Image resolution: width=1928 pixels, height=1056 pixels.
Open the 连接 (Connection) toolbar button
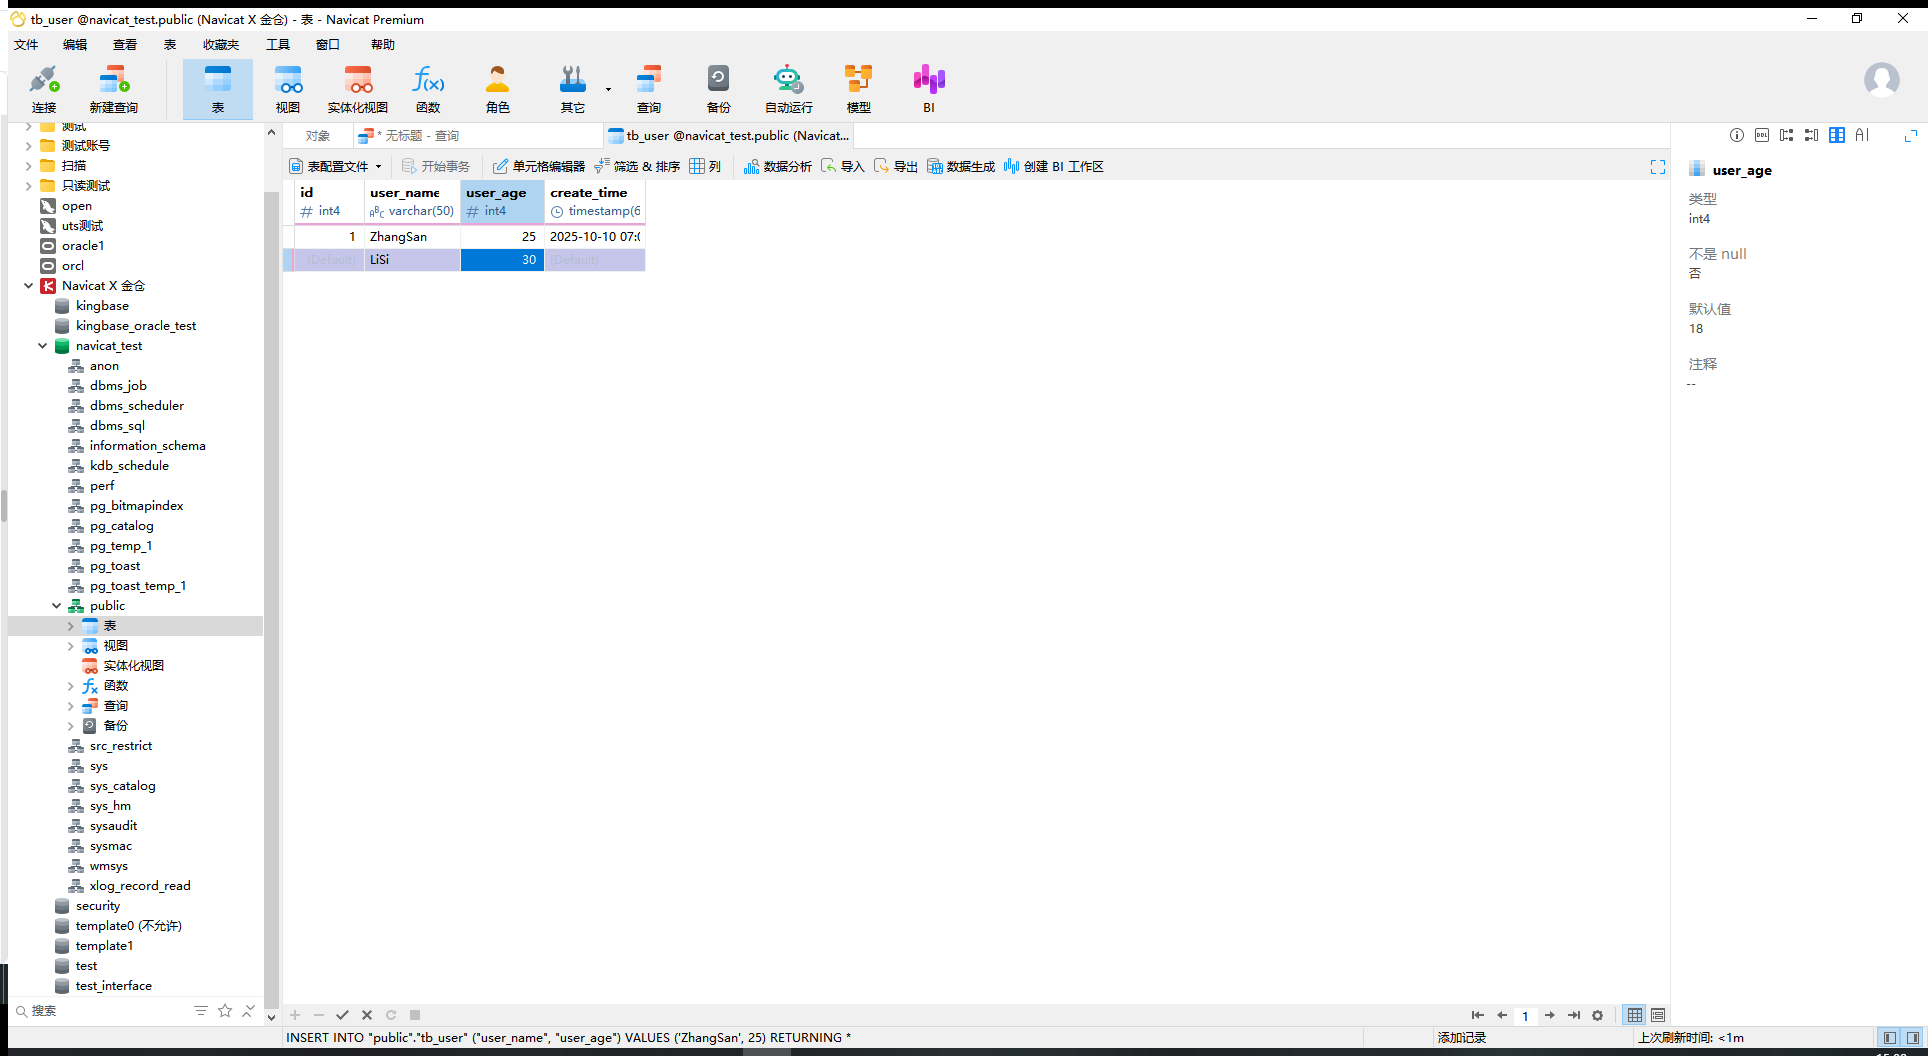[x=44, y=89]
